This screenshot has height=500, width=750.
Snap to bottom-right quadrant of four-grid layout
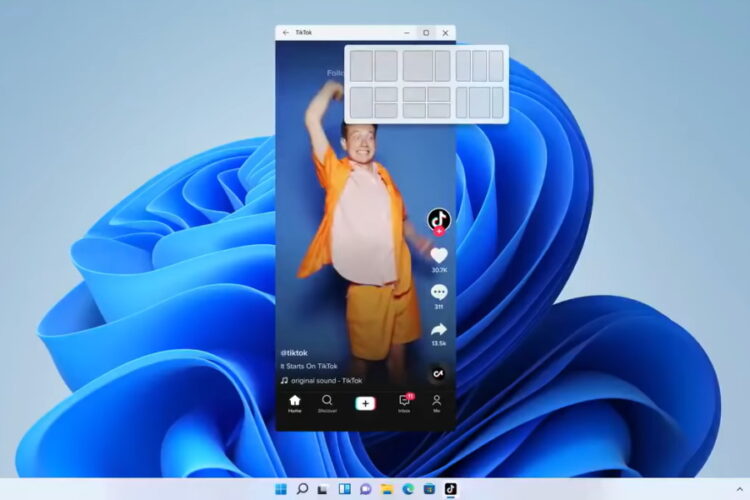[439, 111]
